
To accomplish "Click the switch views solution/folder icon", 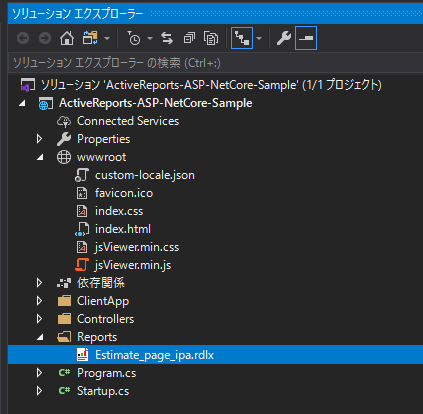I will click(x=90, y=39).
